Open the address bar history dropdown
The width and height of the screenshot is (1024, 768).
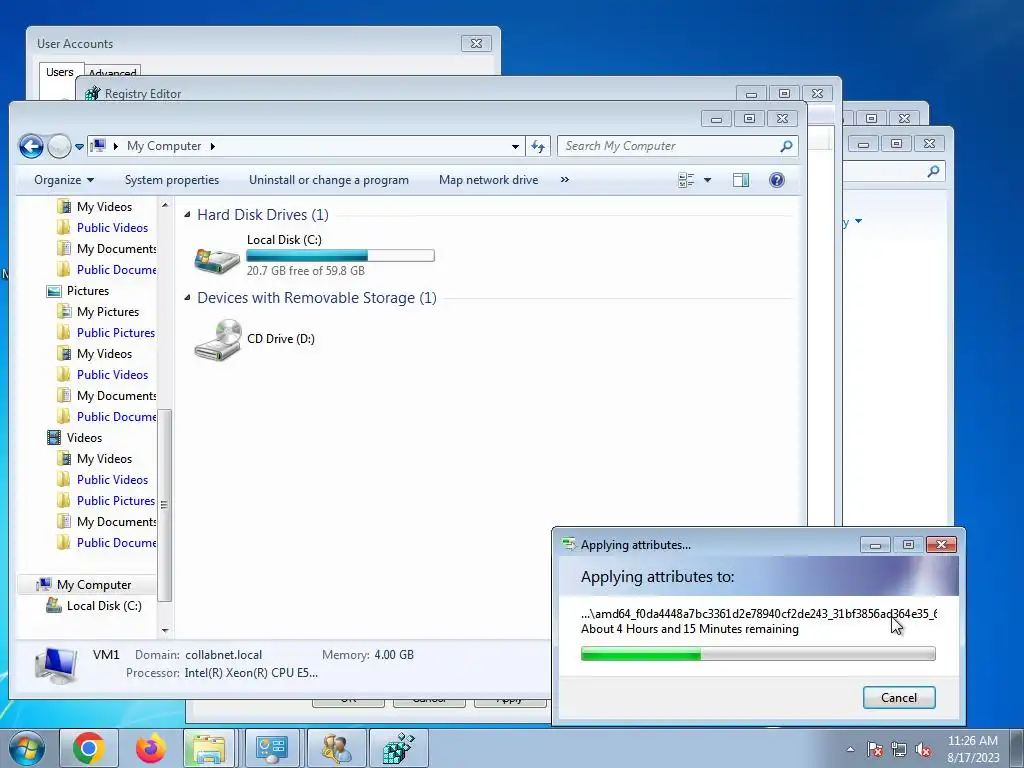(515, 146)
